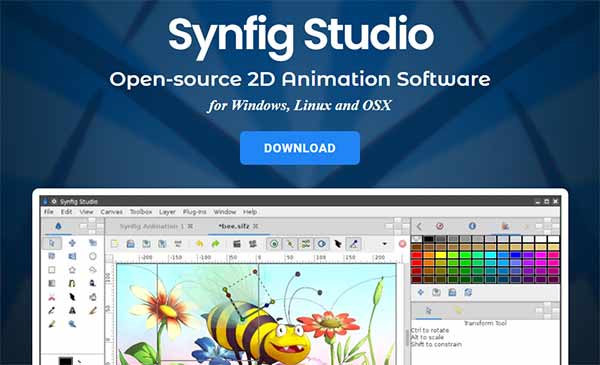This screenshot has height=365, width=600.
Task: Close the *bee.sifz document tab
Action: (x=255, y=226)
